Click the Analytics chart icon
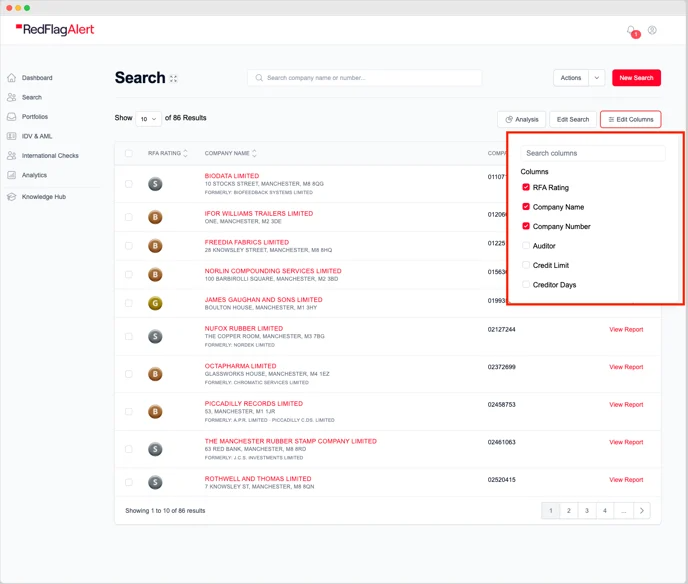 (11, 175)
